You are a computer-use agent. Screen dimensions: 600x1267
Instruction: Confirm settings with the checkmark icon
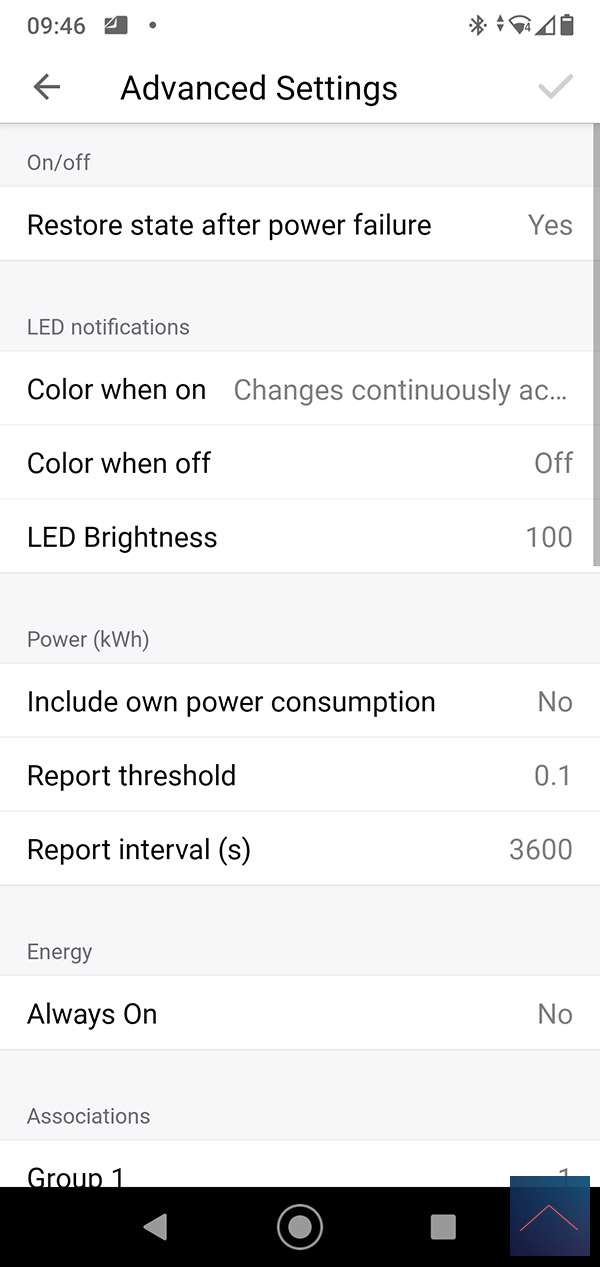pyautogui.click(x=555, y=87)
